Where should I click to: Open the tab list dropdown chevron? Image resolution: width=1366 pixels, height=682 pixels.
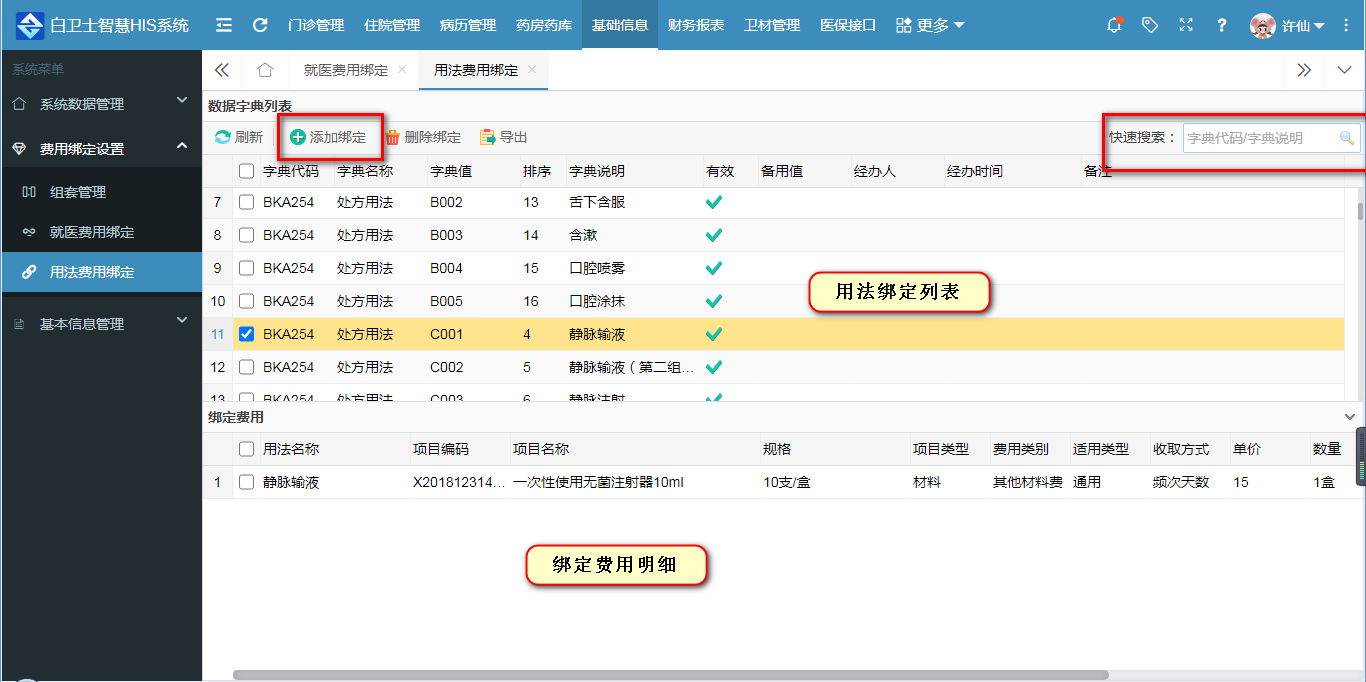coord(1344,70)
